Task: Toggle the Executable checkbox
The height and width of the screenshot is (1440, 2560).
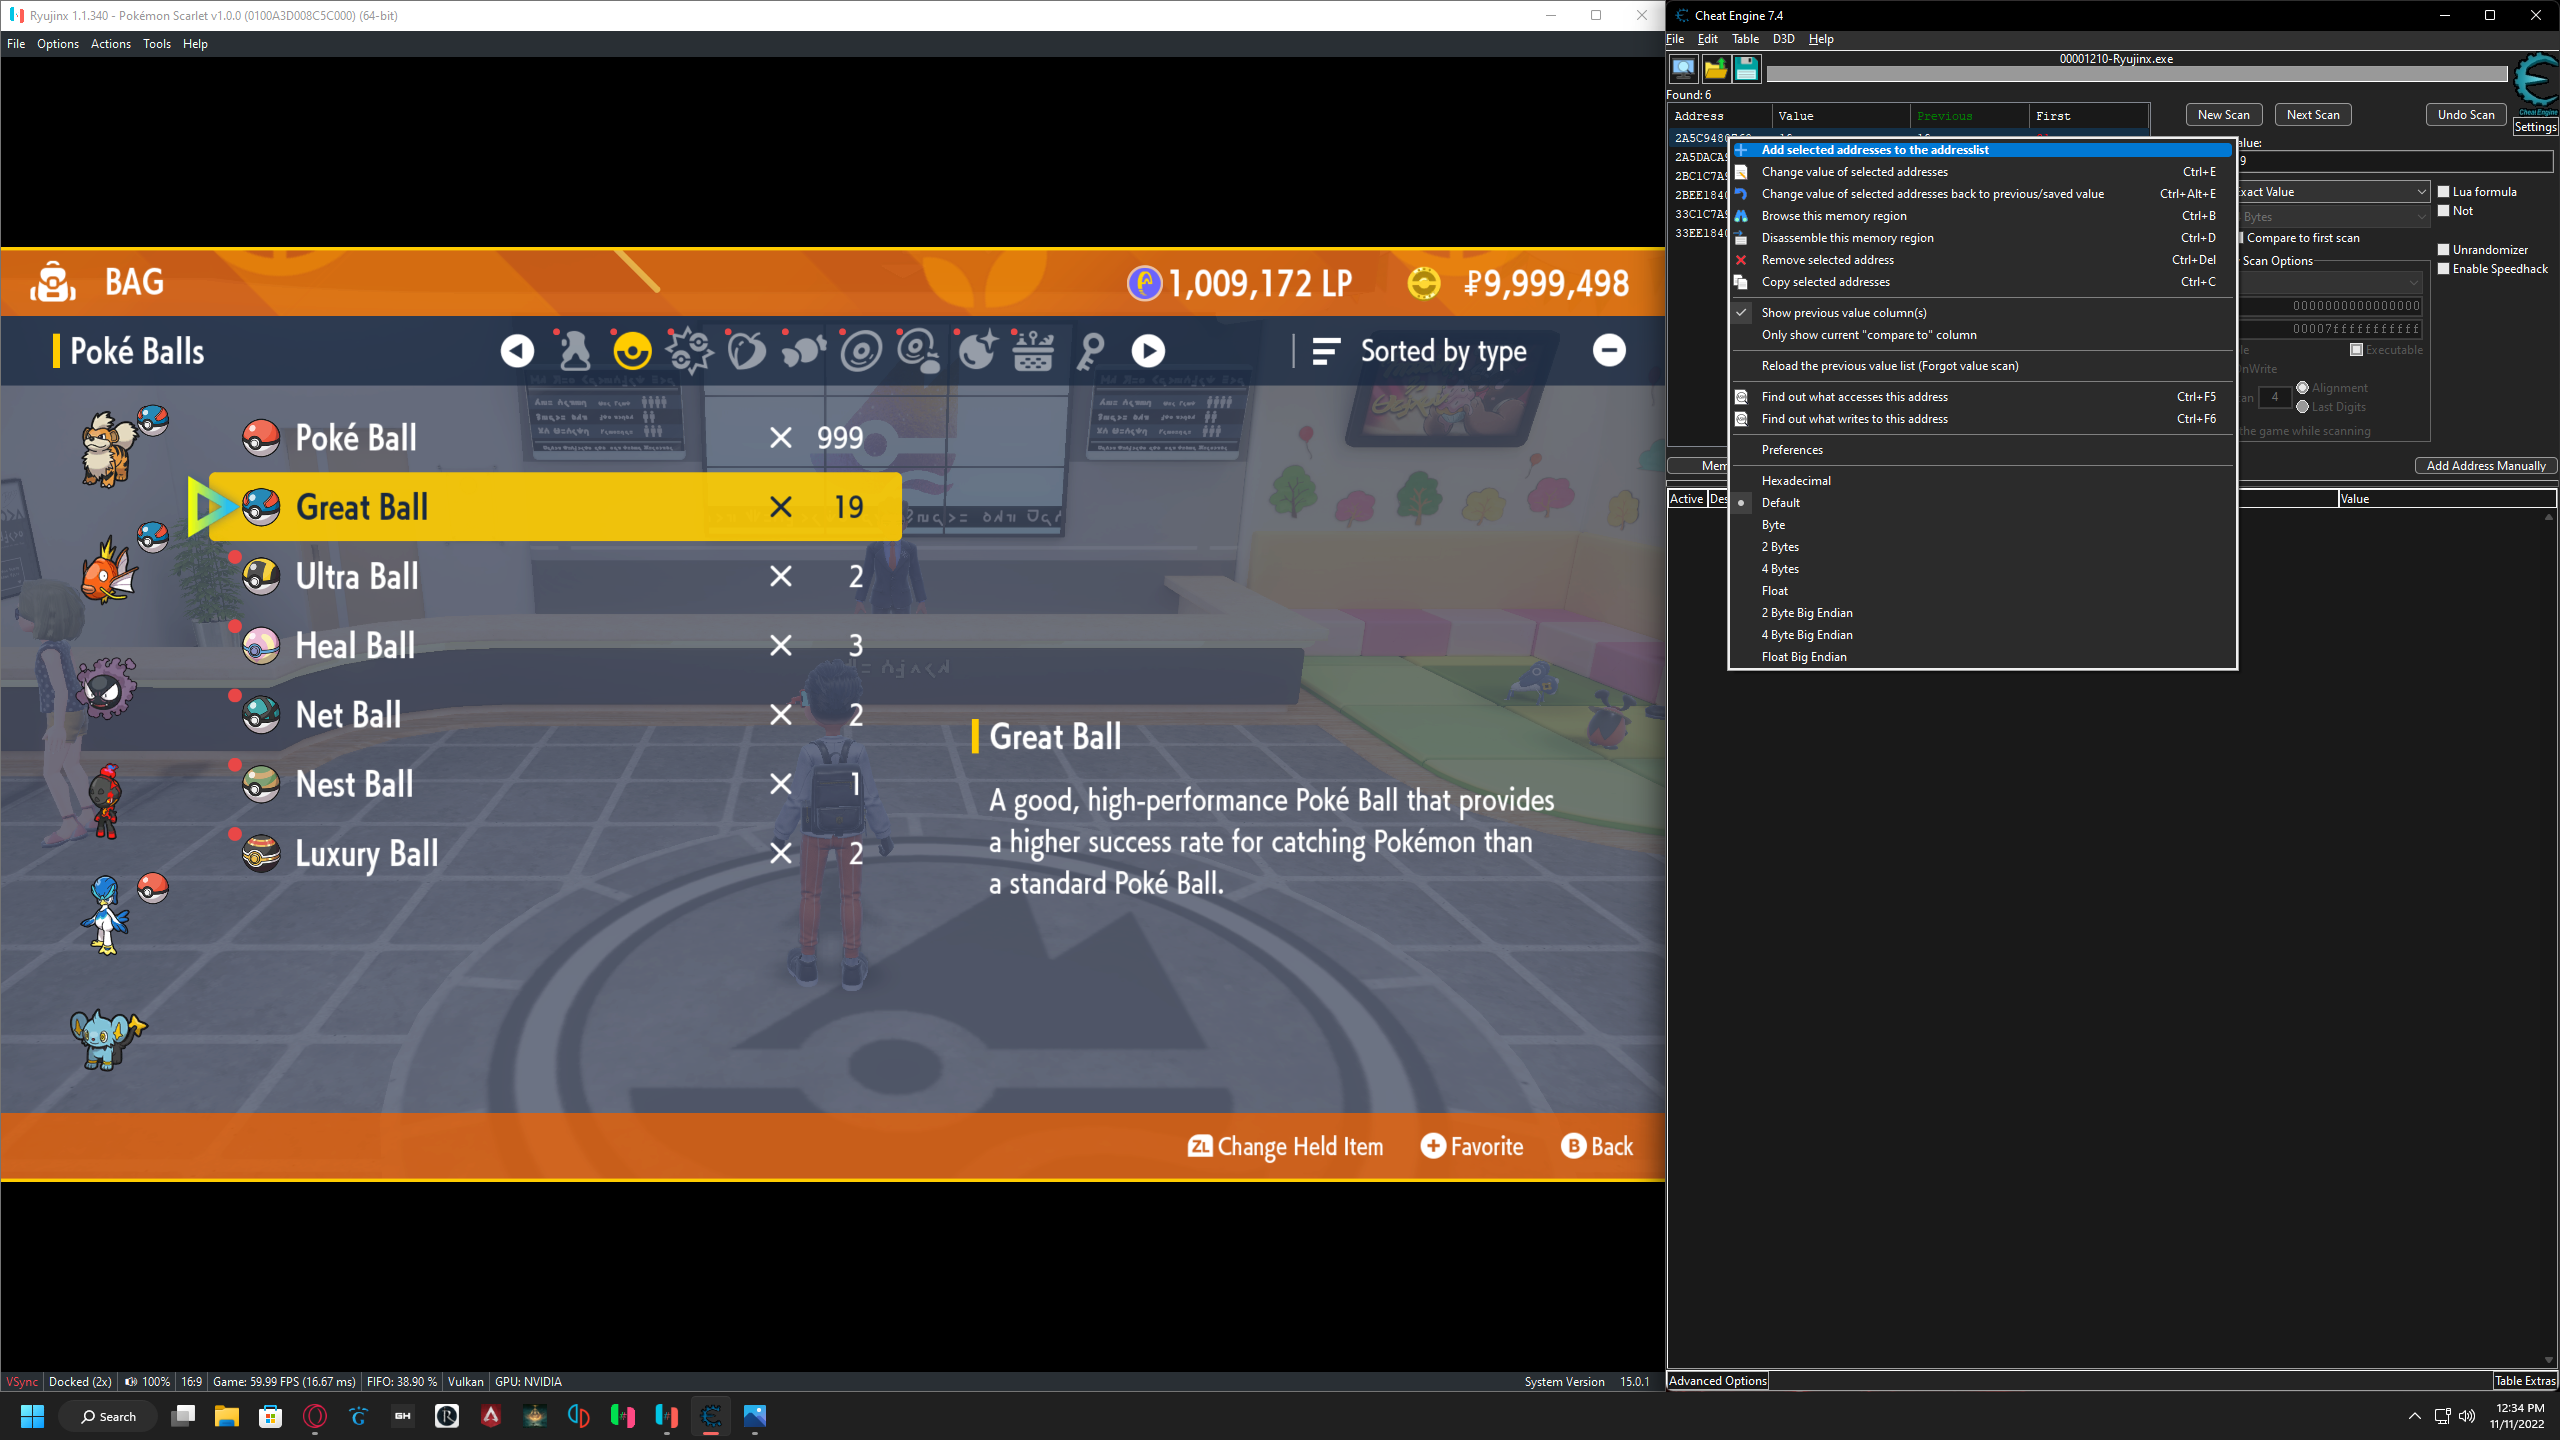Action: coord(2357,350)
